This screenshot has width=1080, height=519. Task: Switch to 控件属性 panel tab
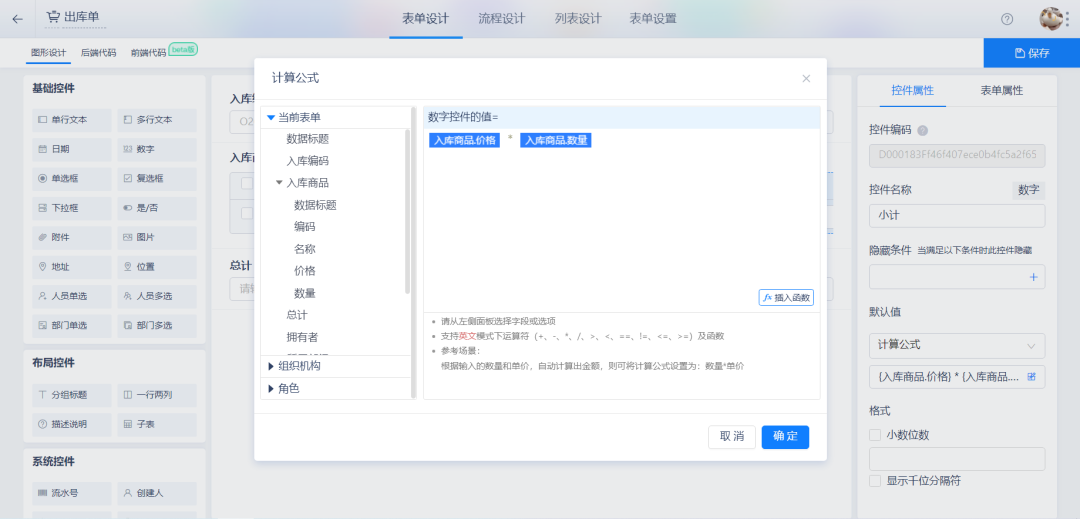tap(912, 90)
